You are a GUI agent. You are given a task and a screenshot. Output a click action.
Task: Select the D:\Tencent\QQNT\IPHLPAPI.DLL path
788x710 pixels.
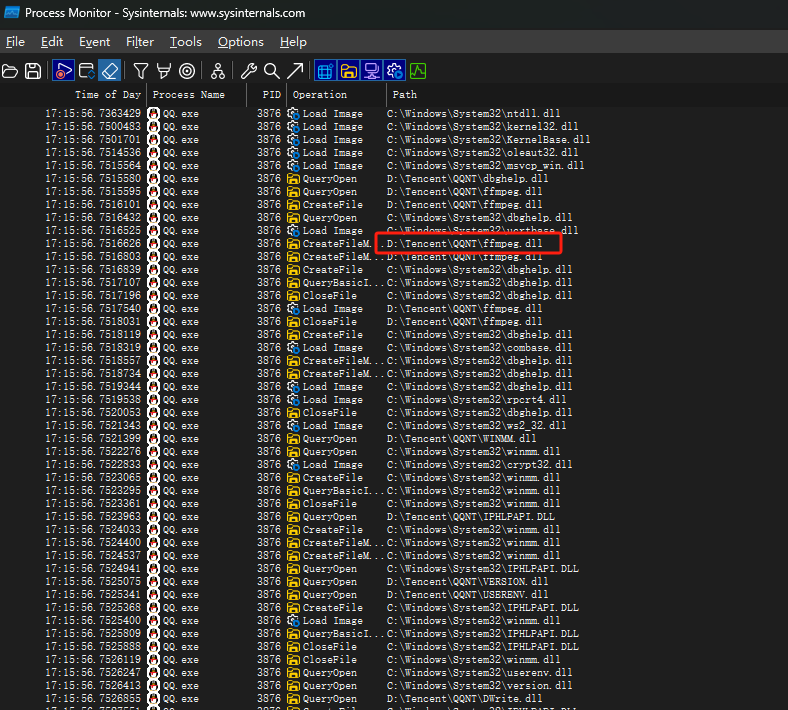470,517
